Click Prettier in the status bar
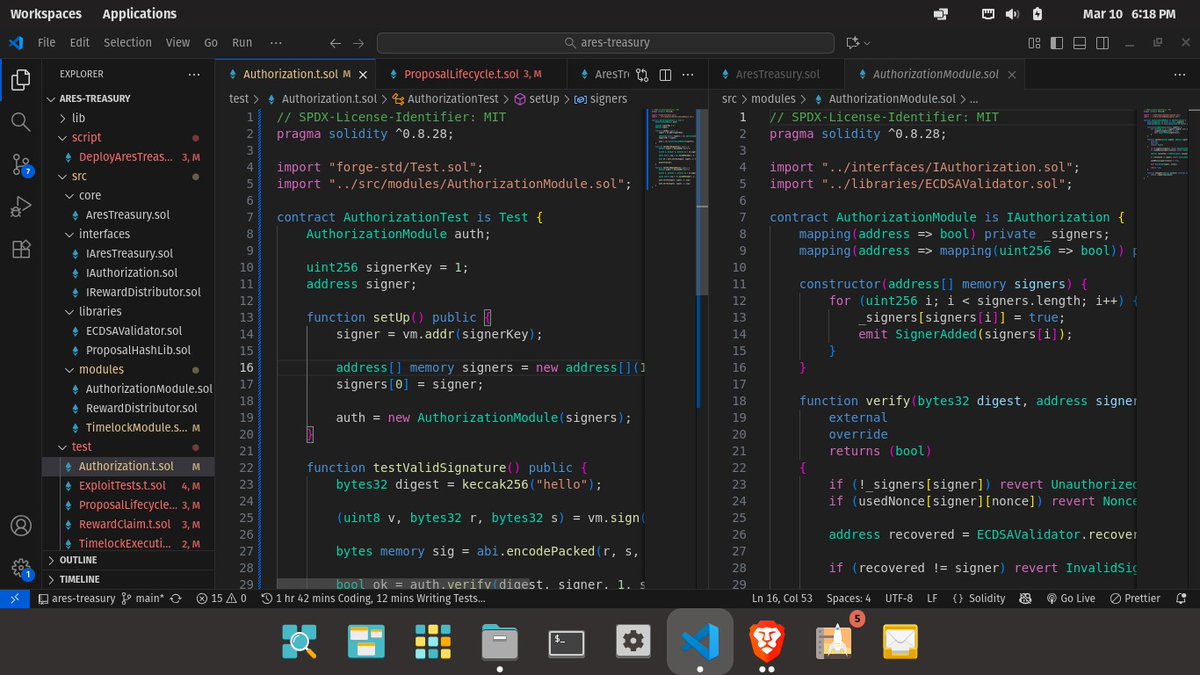1200x675 pixels. click(x=1135, y=598)
